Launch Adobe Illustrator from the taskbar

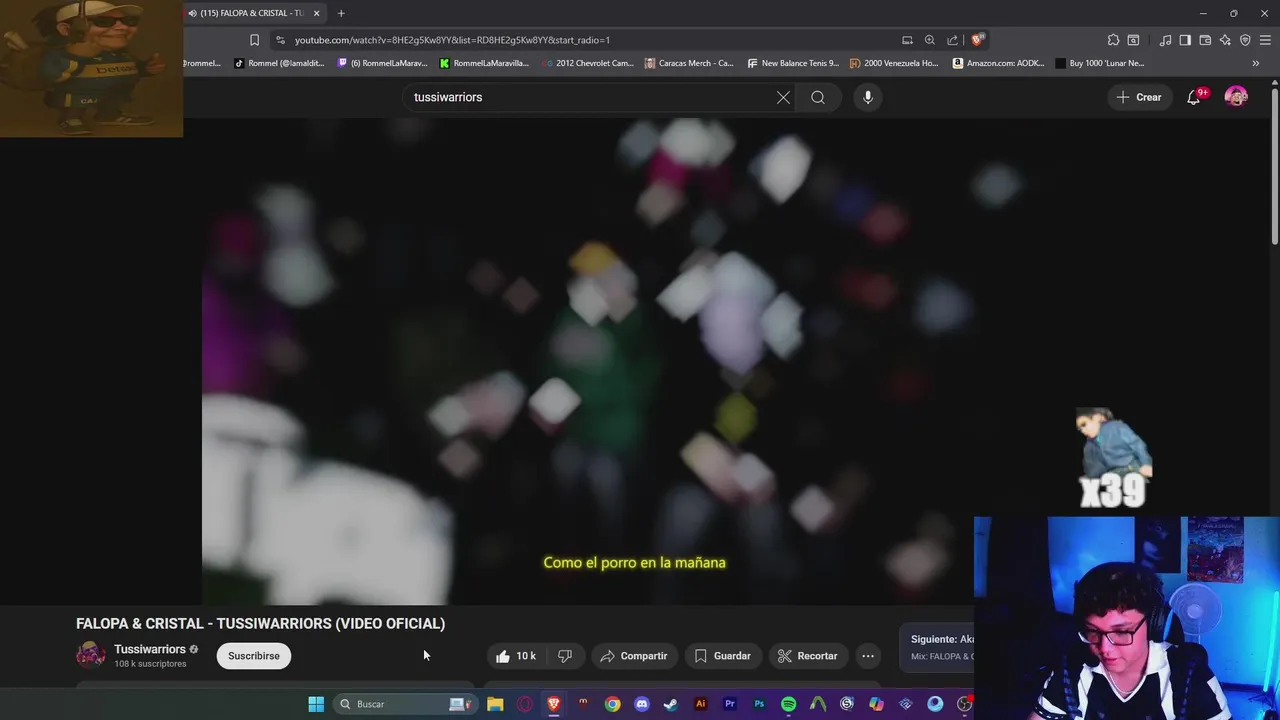[700, 704]
